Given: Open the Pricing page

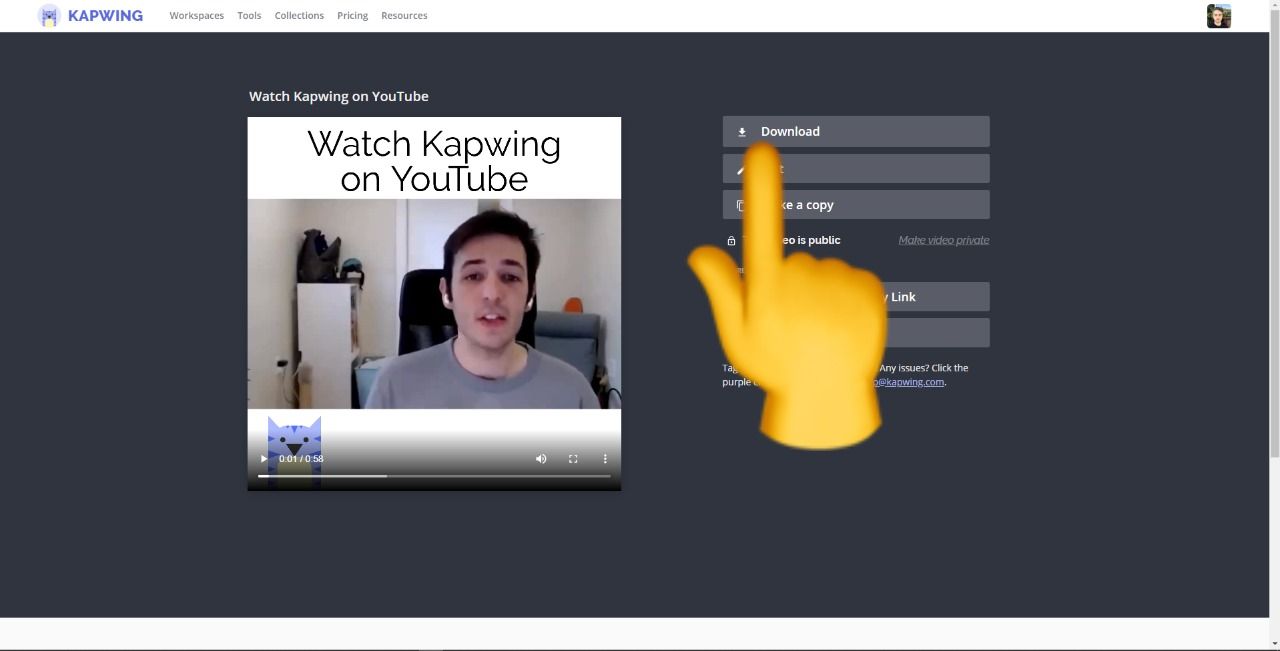Looking at the screenshot, I should [352, 16].
